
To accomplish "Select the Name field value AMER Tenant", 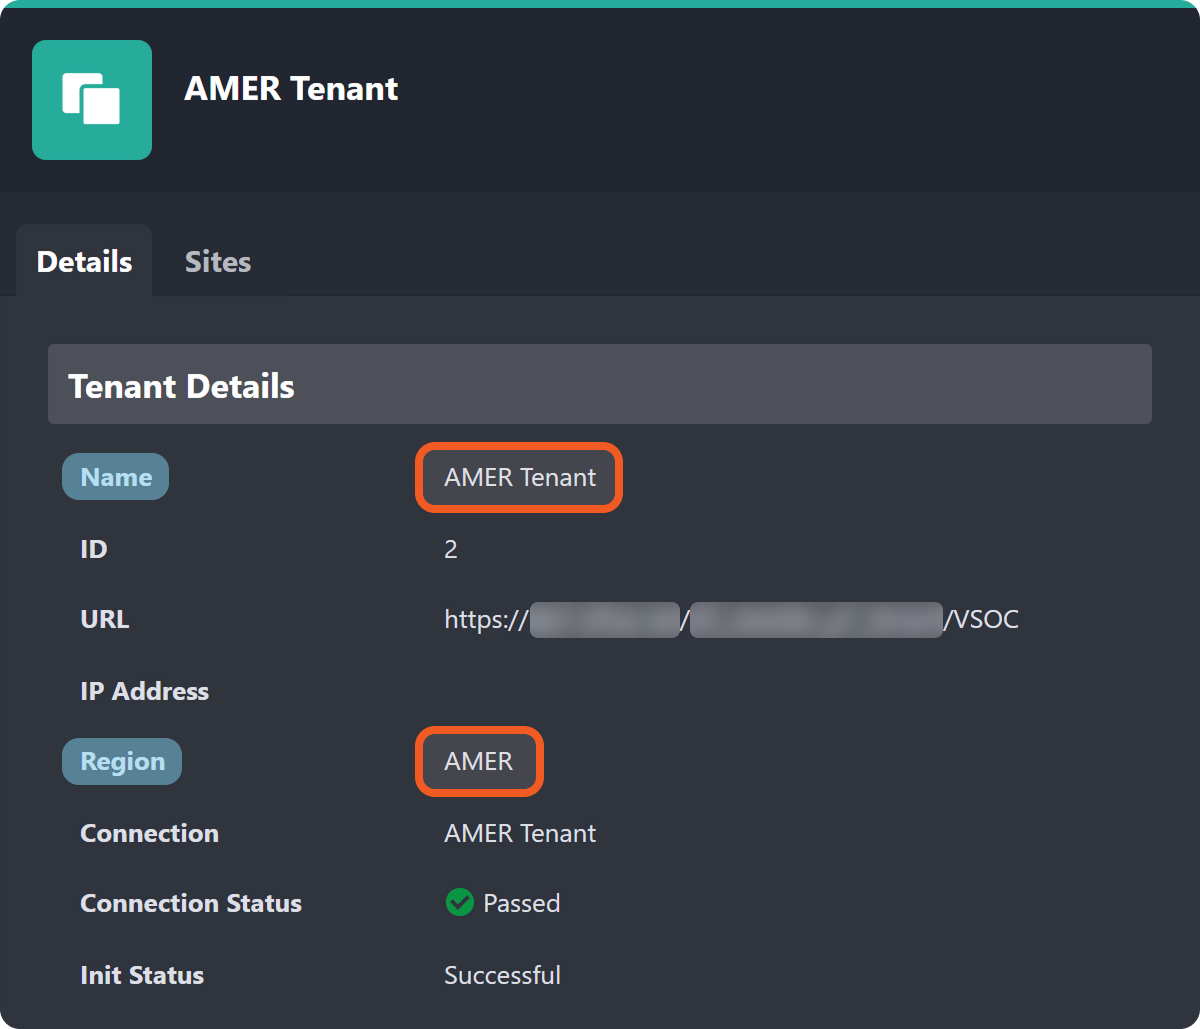I will tap(520, 477).
